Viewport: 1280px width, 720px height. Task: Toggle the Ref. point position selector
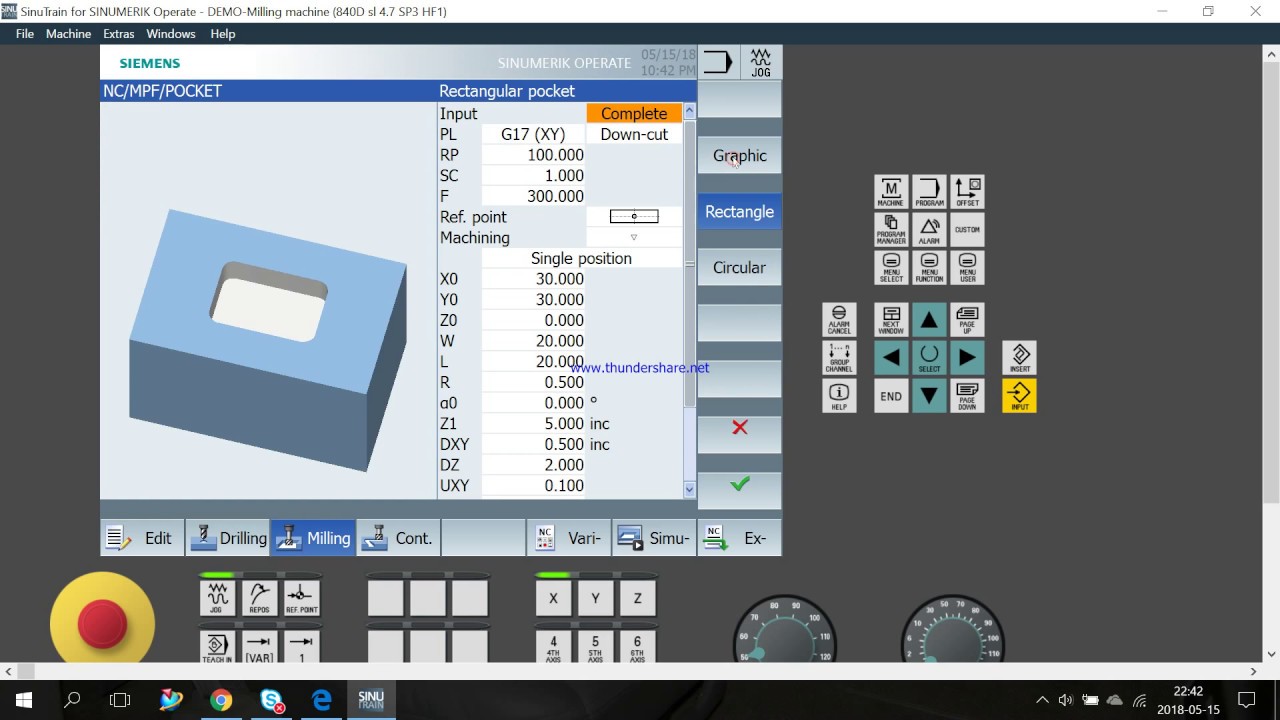pos(634,217)
